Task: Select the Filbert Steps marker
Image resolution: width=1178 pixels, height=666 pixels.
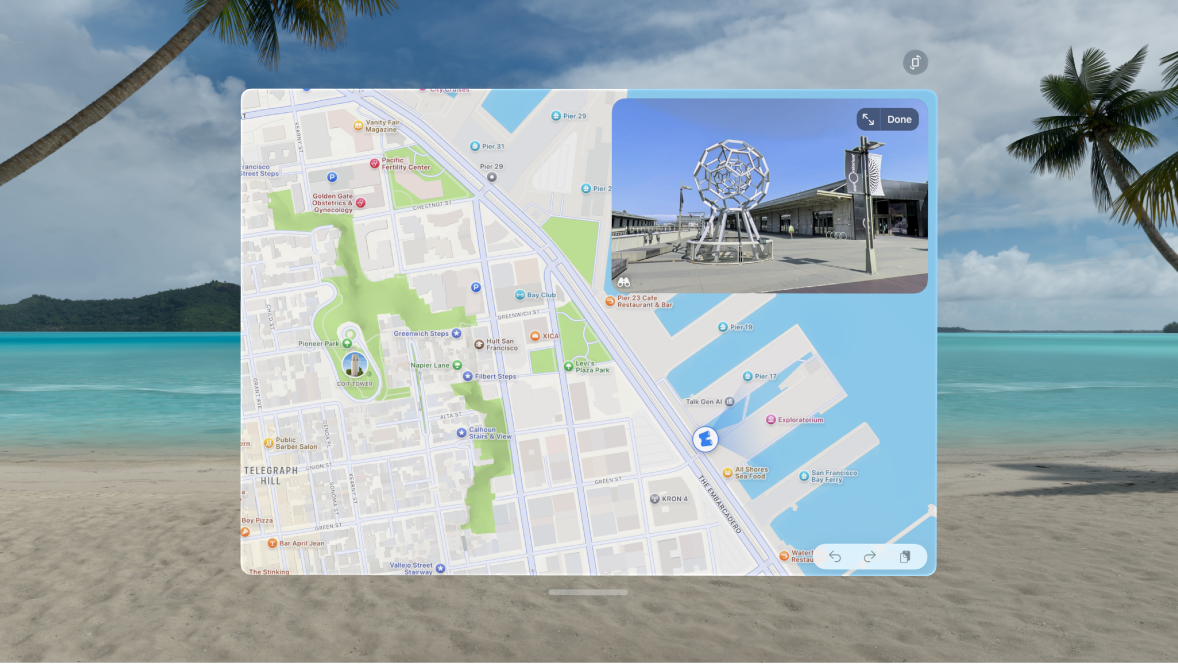Action: pos(467,376)
